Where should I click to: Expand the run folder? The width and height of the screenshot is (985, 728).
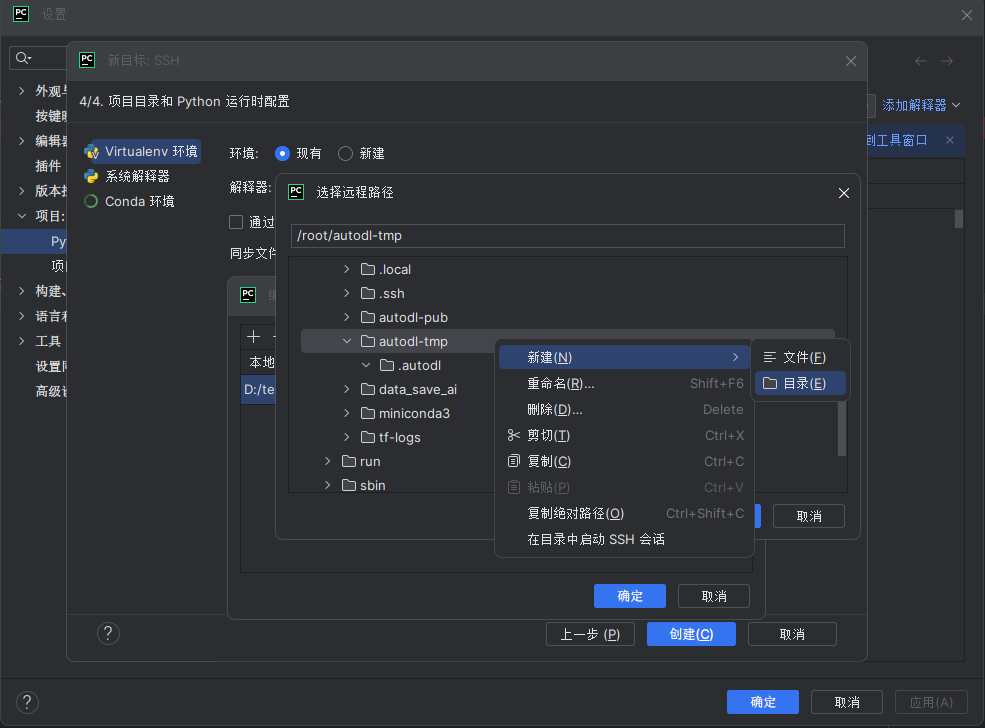[x=328, y=461]
